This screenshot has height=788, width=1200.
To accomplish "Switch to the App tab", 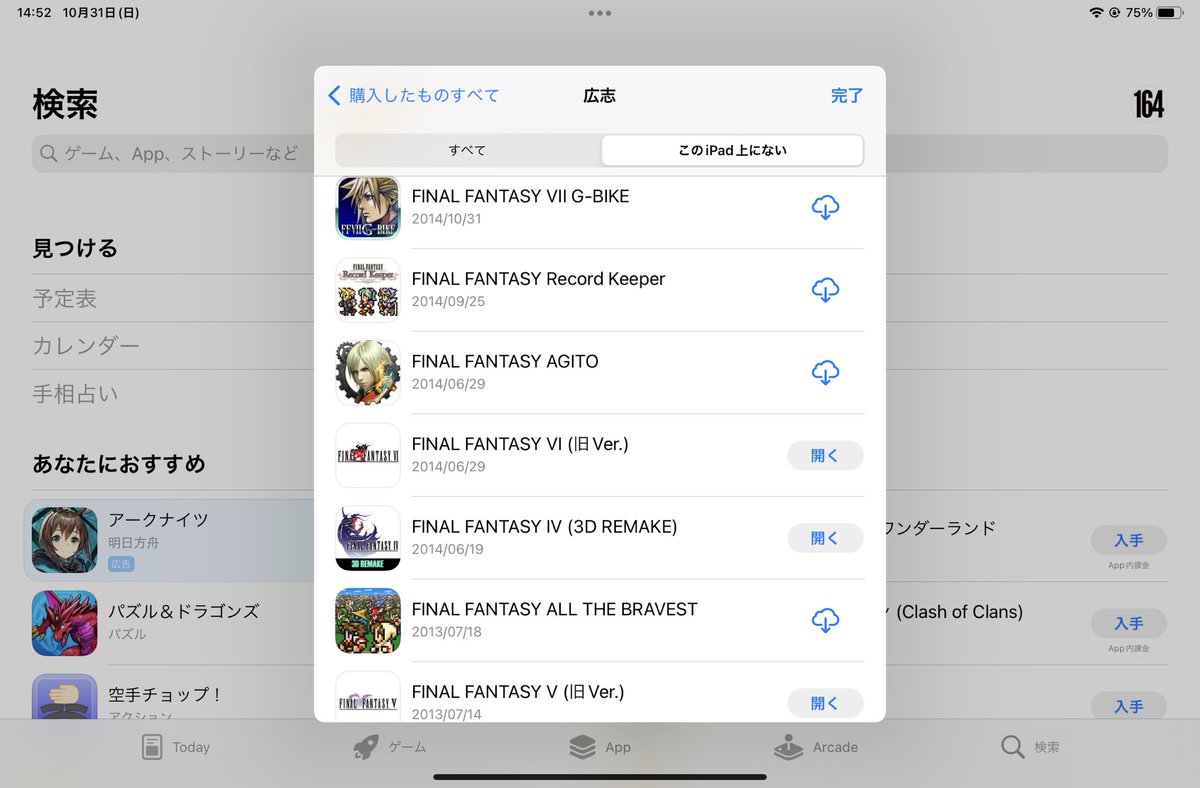I will (x=600, y=747).
